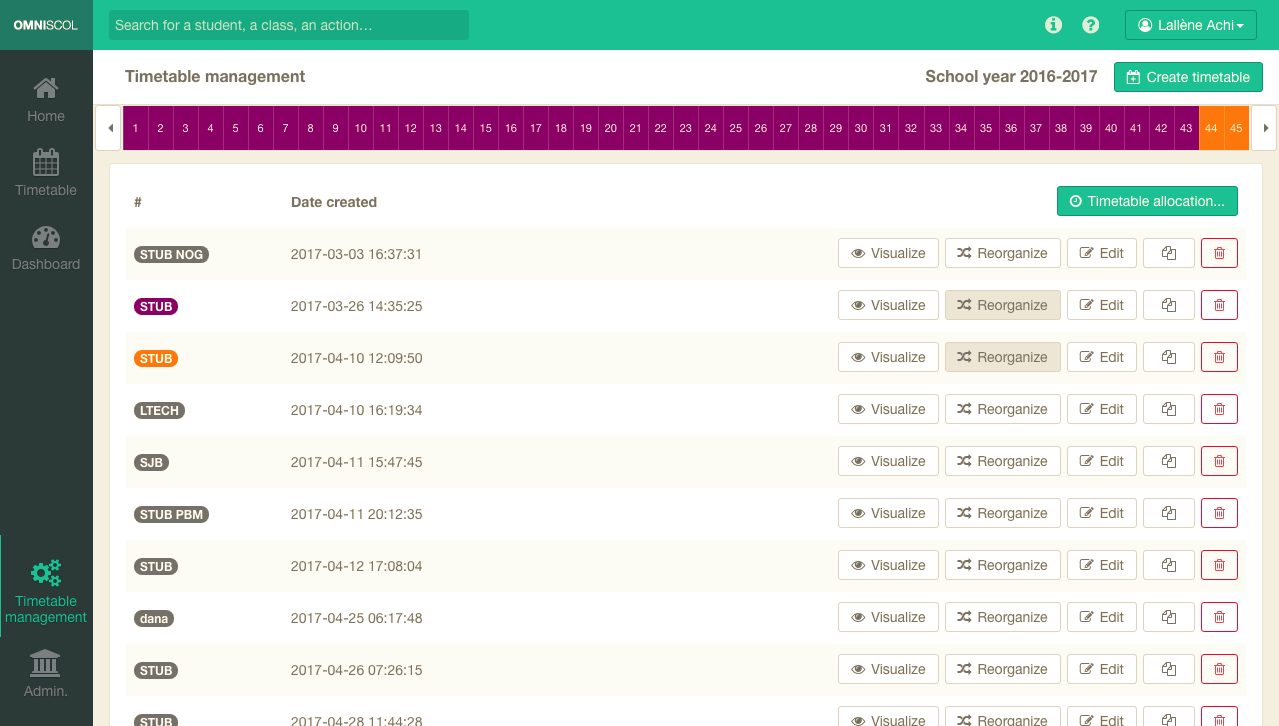This screenshot has height=726, width=1279.
Task: Click the info icon in top bar
Action: tap(1053, 25)
